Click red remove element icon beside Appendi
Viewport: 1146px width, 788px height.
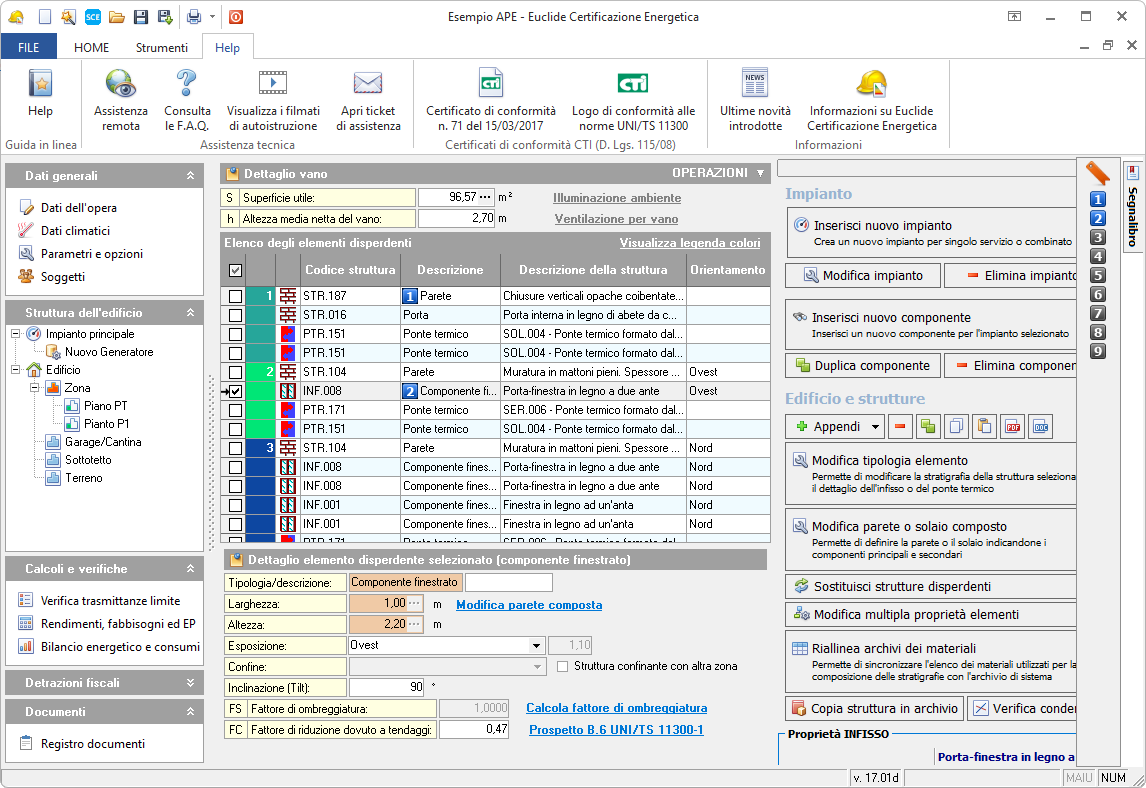tap(900, 427)
